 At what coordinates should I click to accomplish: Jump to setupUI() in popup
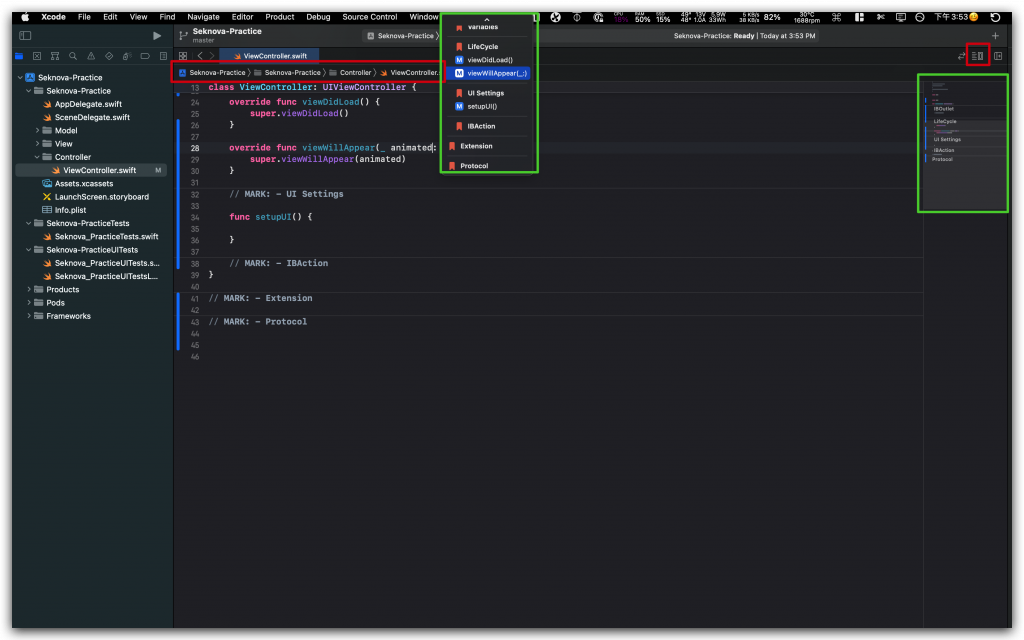tap(482, 106)
